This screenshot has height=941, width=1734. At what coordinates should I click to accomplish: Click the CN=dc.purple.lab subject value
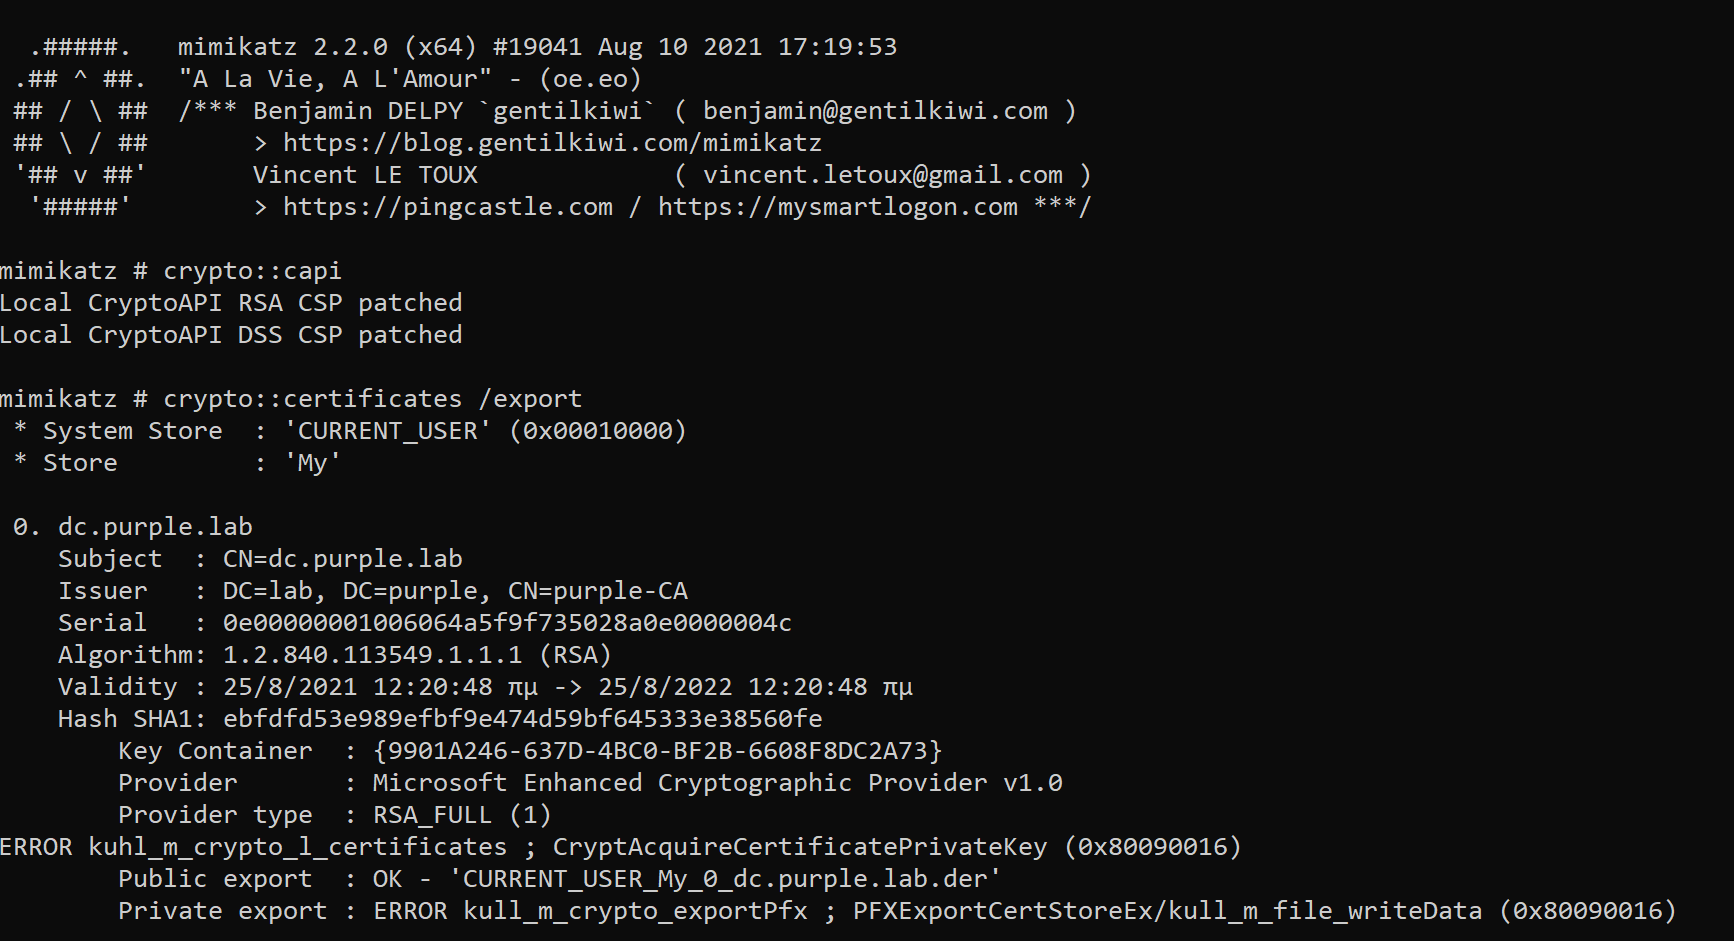coord(342,559)
